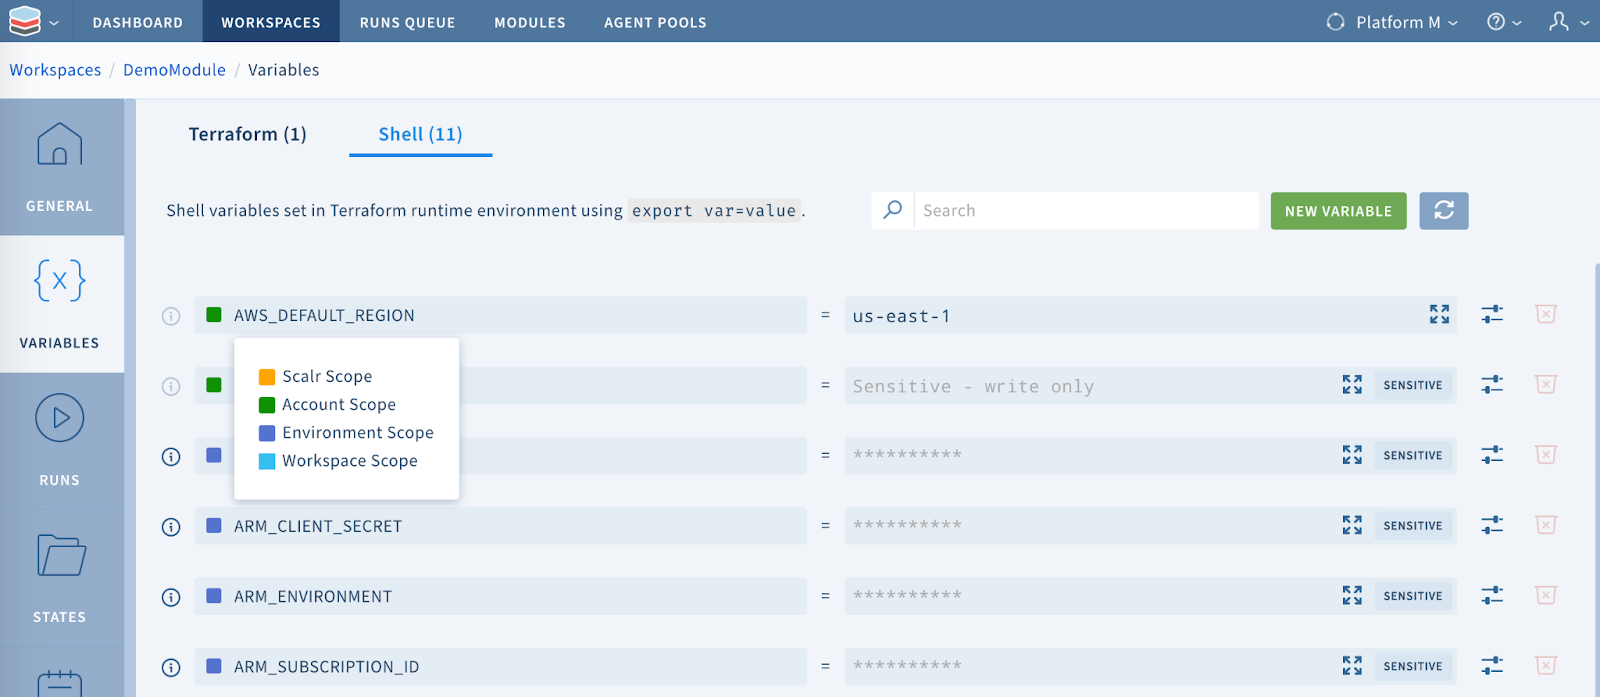Viewport: 1600px width, 697px height.
Task: Toggle Sensitive on row above ARM_CLIENT_SECRET
Action: 1413,455
